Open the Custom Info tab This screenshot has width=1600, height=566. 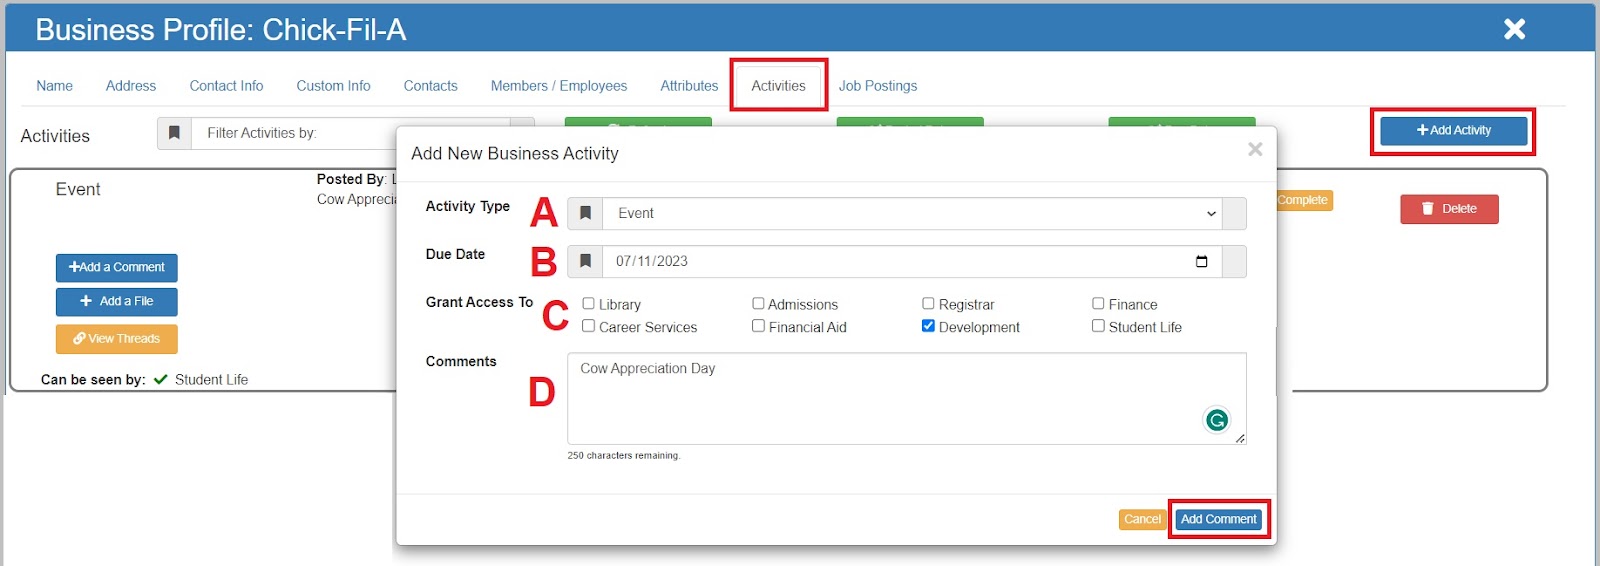click(x=333, y=86)
